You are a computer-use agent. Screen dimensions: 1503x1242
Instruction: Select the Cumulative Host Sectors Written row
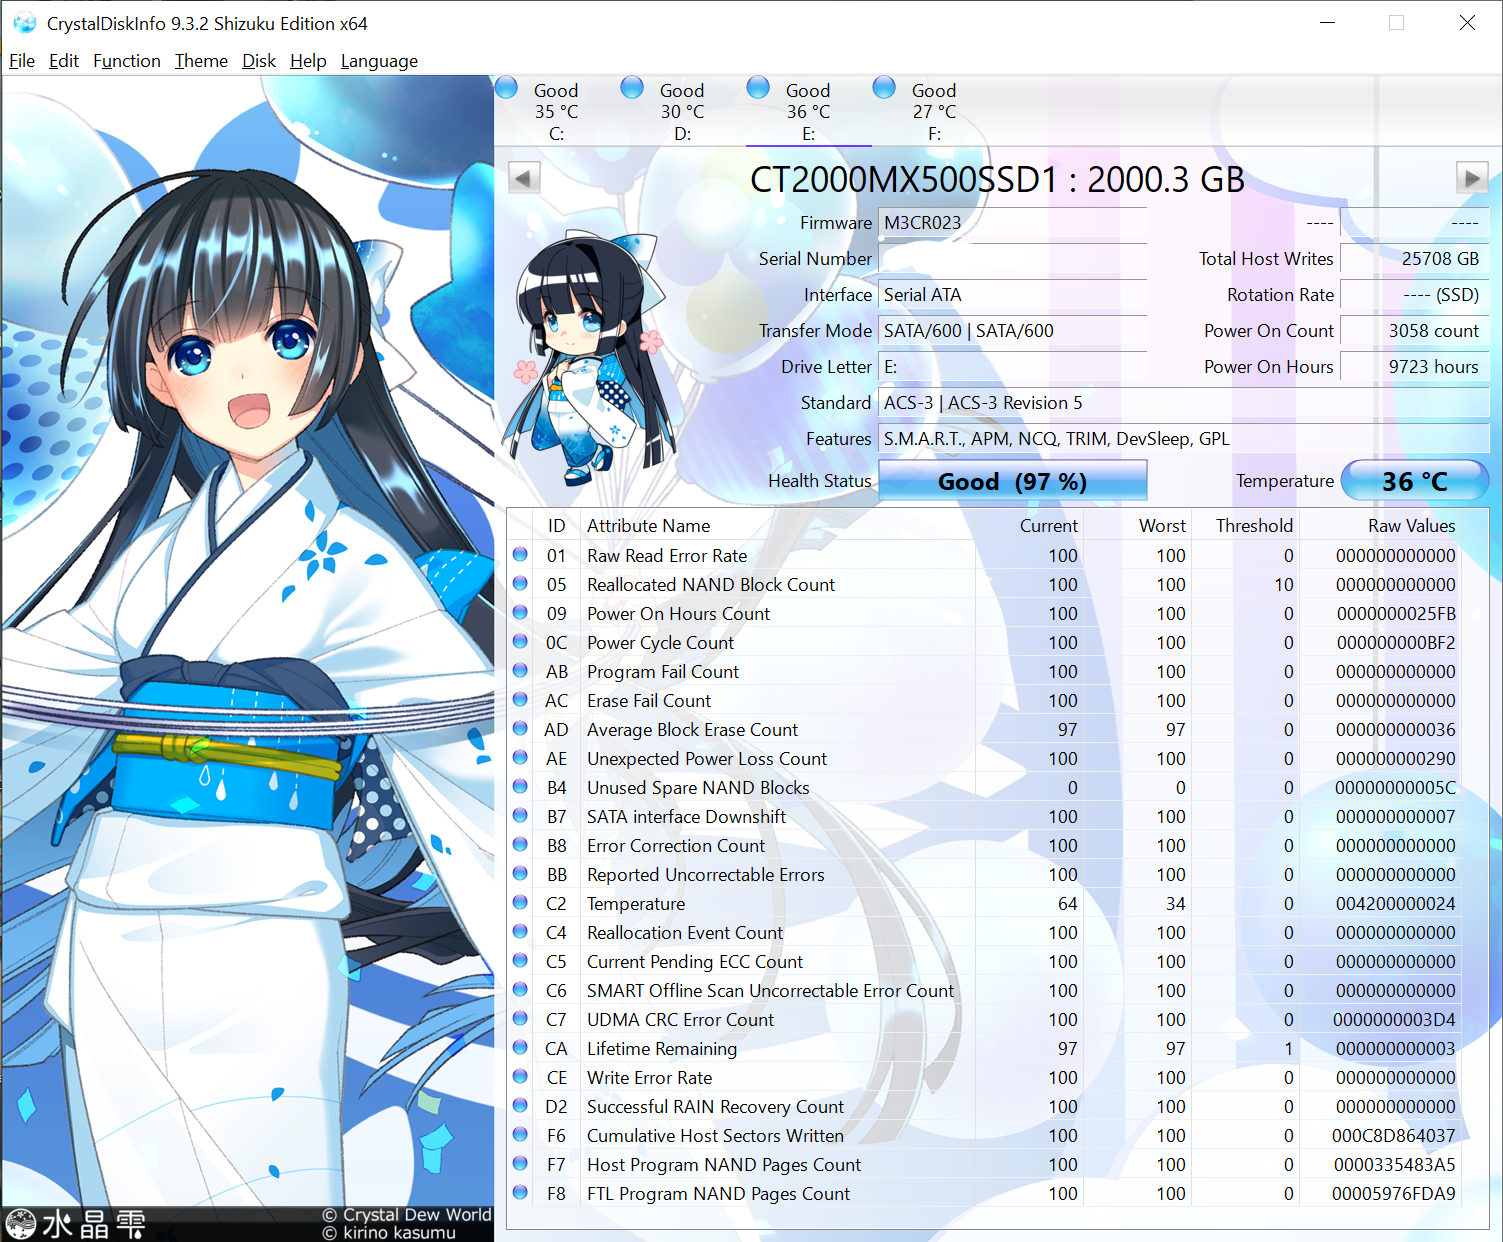[985, 1136]
